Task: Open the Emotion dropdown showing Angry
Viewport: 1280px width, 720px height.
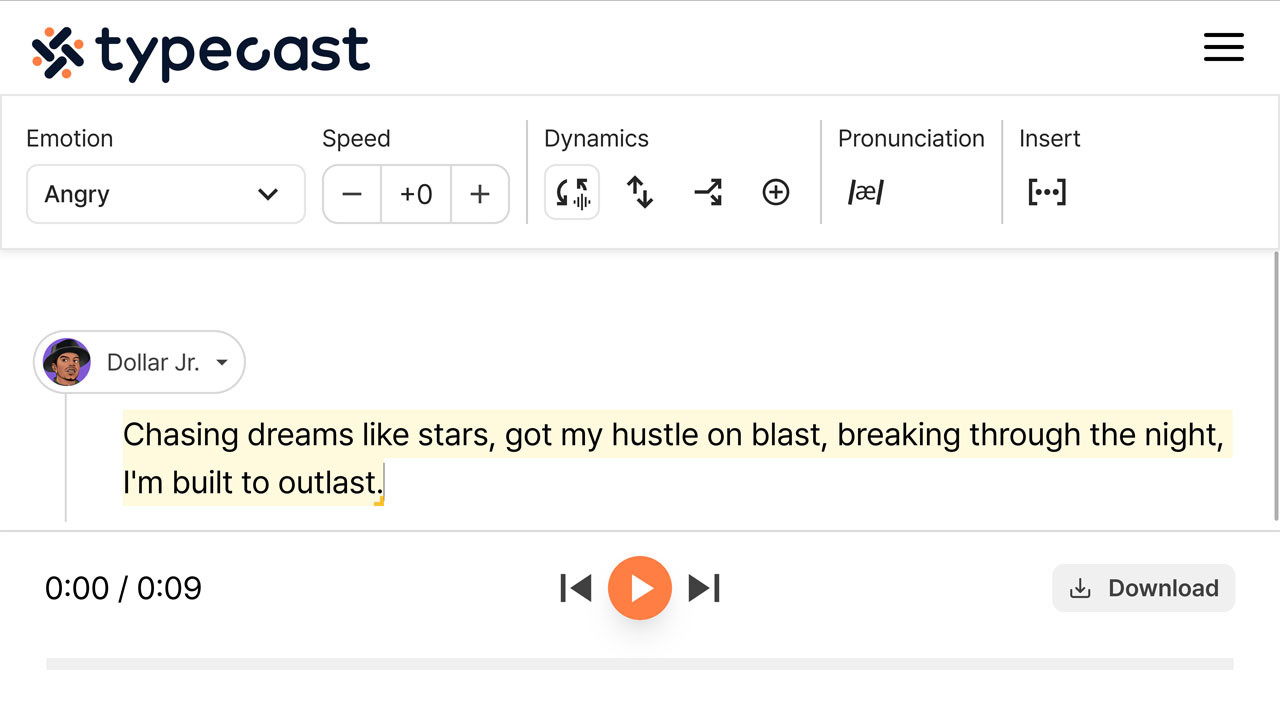Action: click(x=165, y=194)
